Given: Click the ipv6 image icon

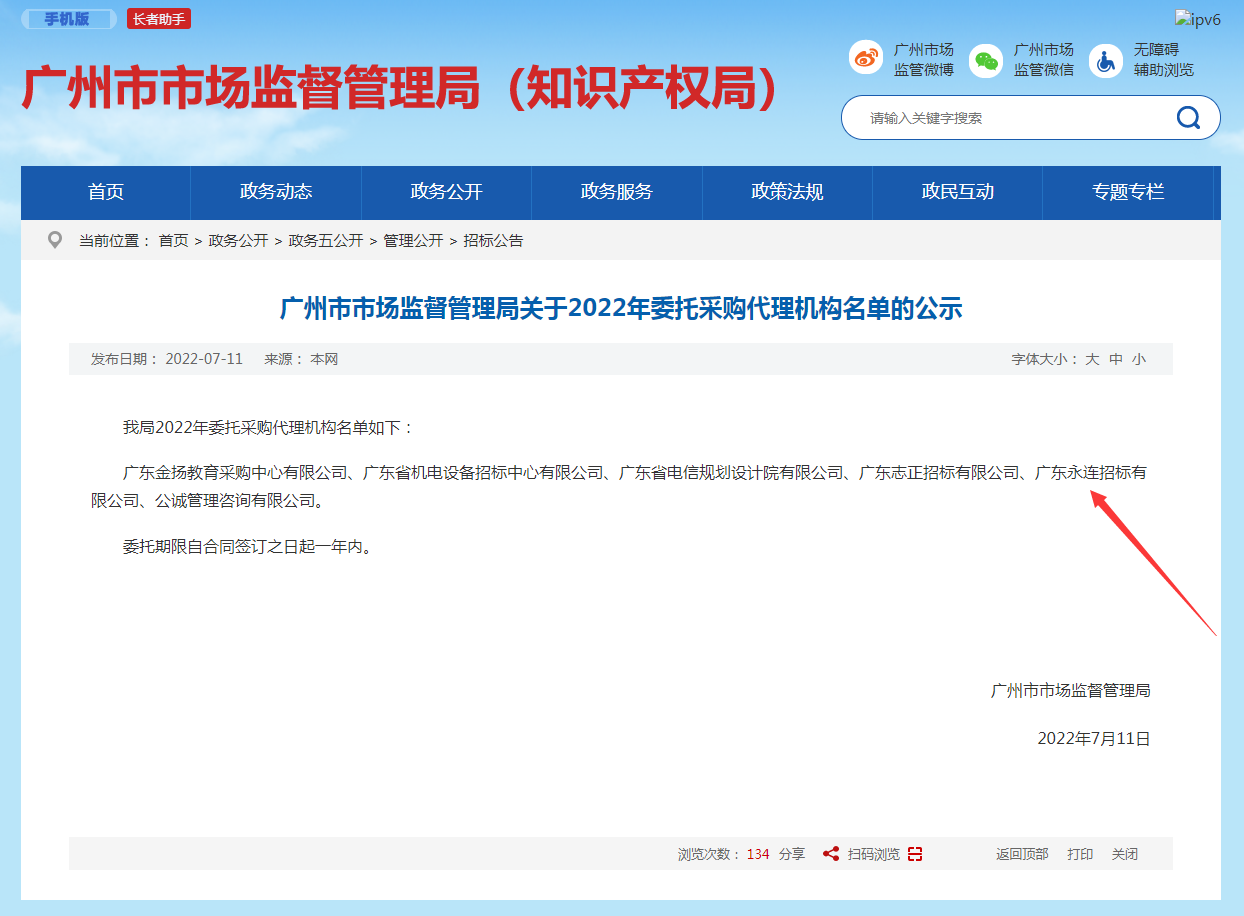Looking at the screenshot, I should click(1198, 20).
